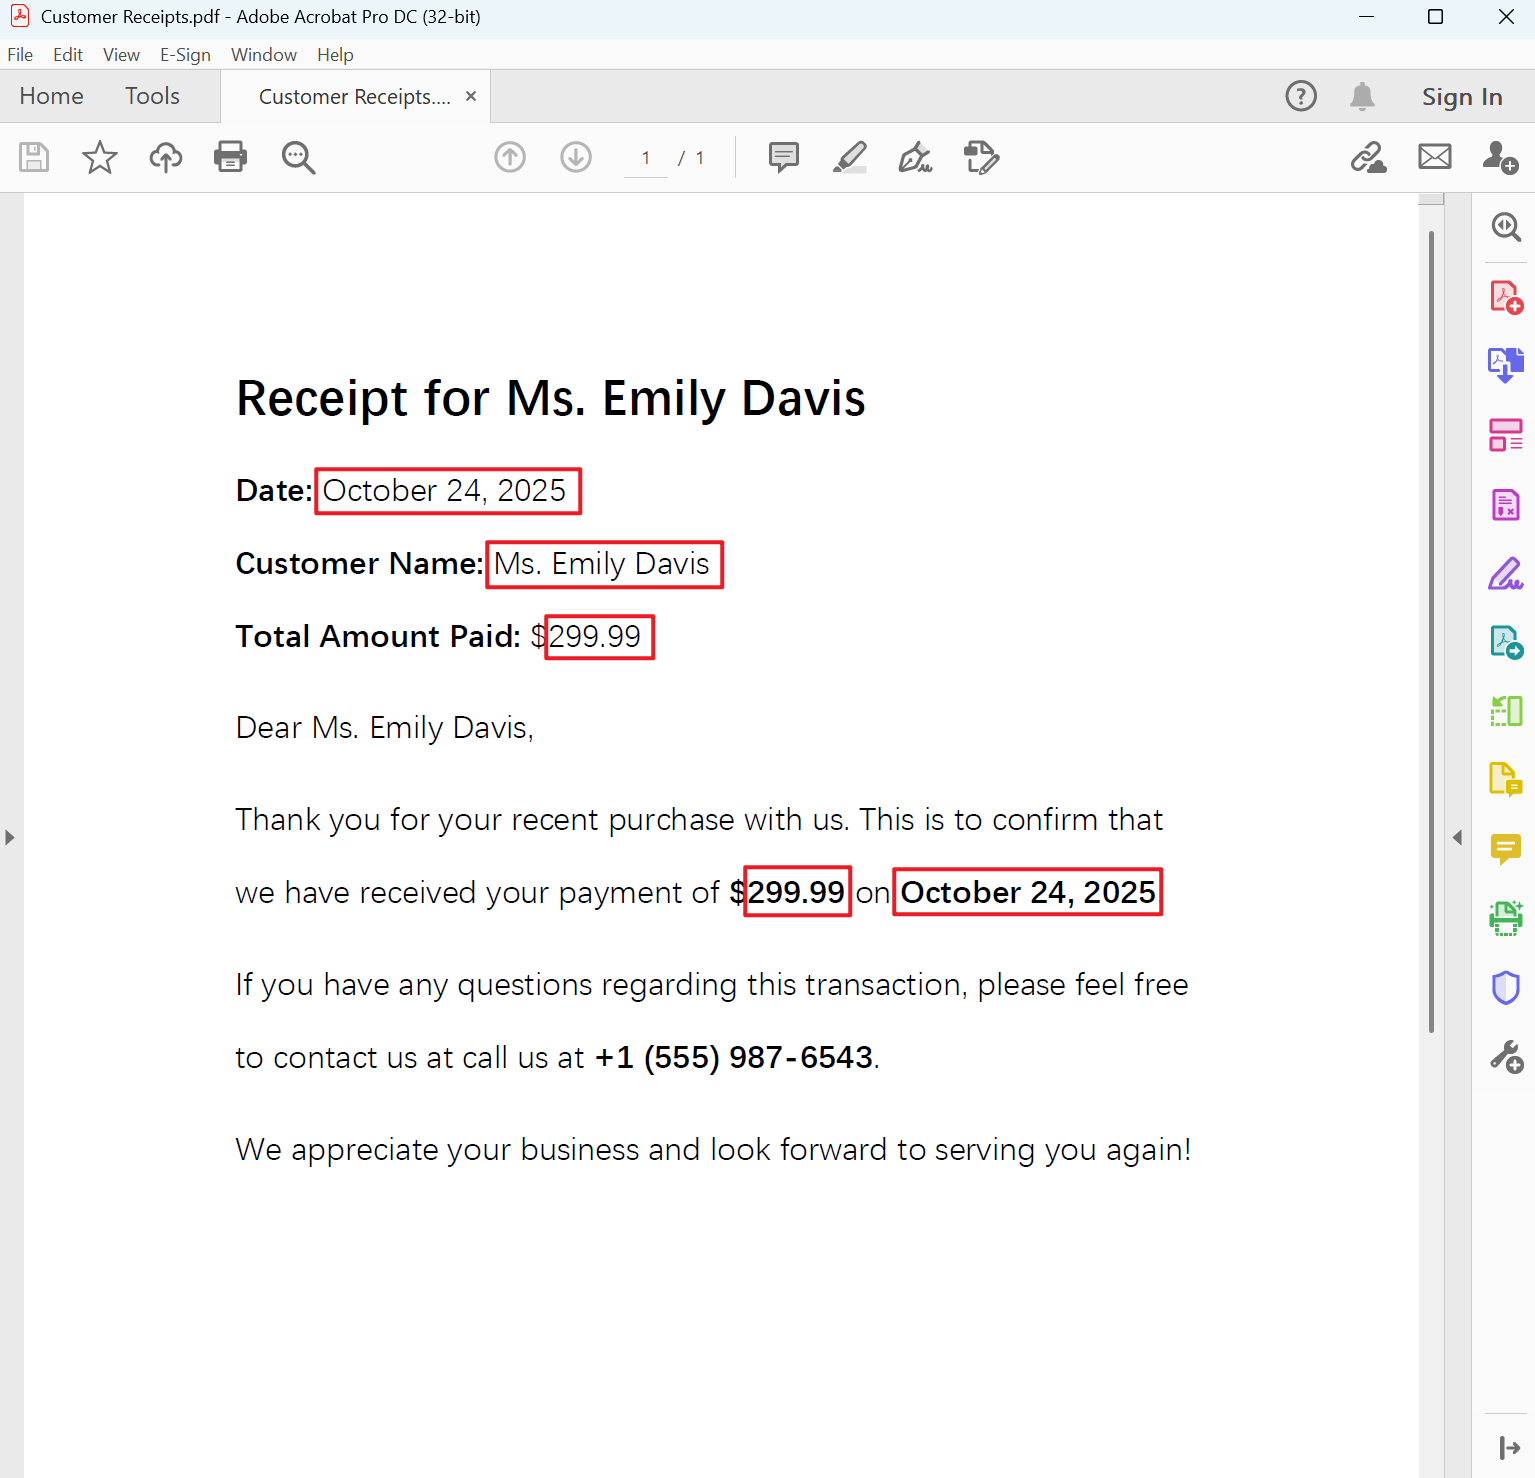Send file by email envelope icon
The height and width of the screenshot is (1478, 1535).
tap(1434, 157)
